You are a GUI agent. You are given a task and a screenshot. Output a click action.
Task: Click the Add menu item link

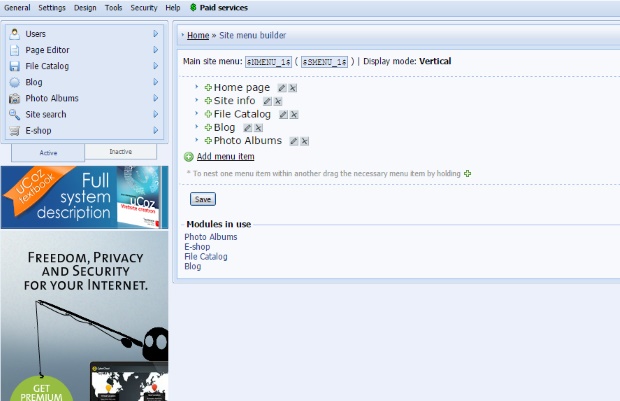(225, 157)
